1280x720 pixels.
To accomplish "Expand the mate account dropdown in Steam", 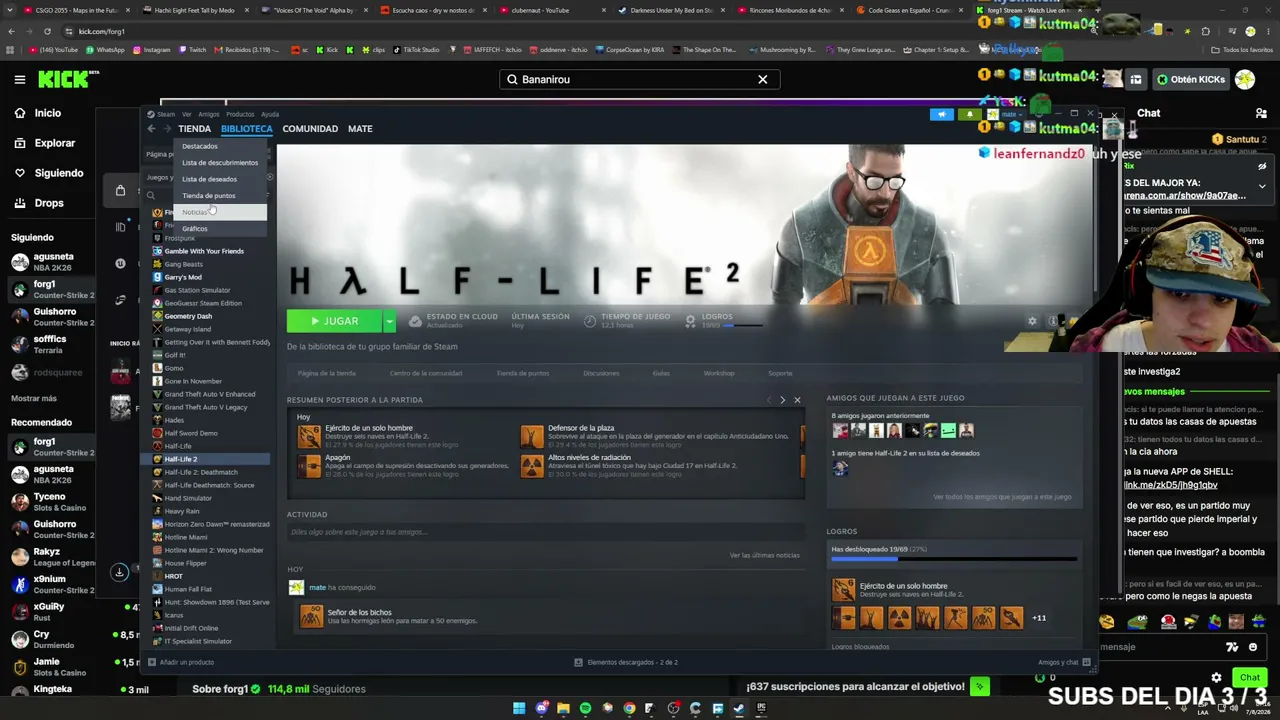I will 1010,114.
